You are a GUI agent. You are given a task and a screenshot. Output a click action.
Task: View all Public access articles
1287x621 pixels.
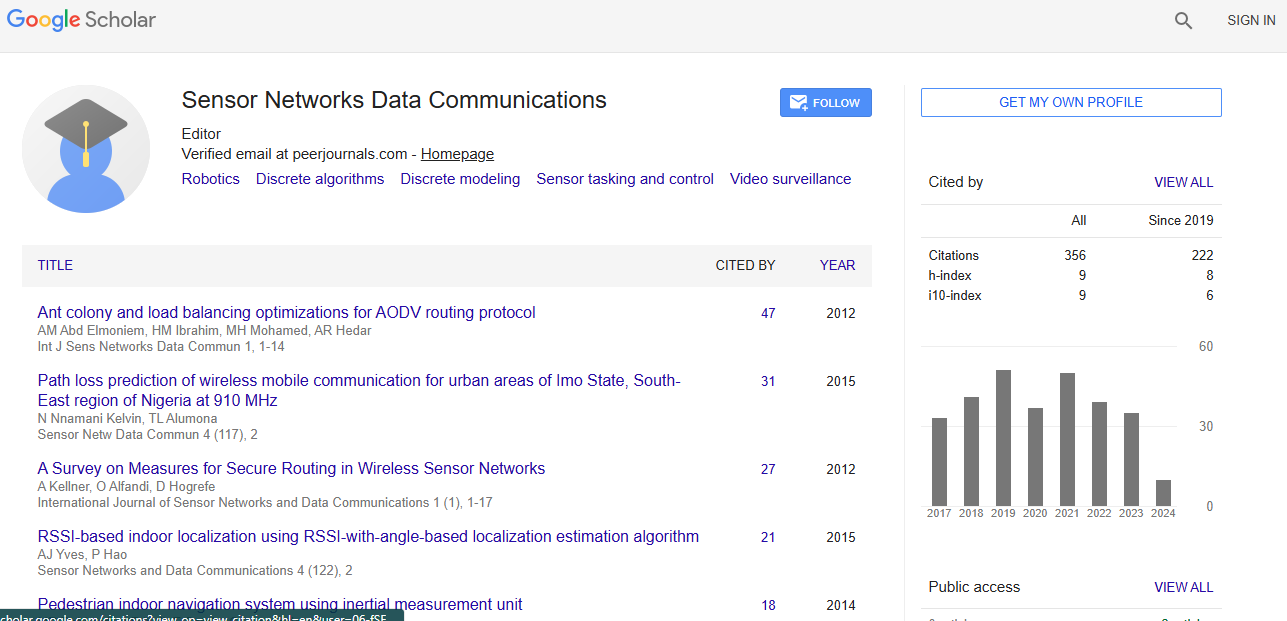[x=1183, y=587]
